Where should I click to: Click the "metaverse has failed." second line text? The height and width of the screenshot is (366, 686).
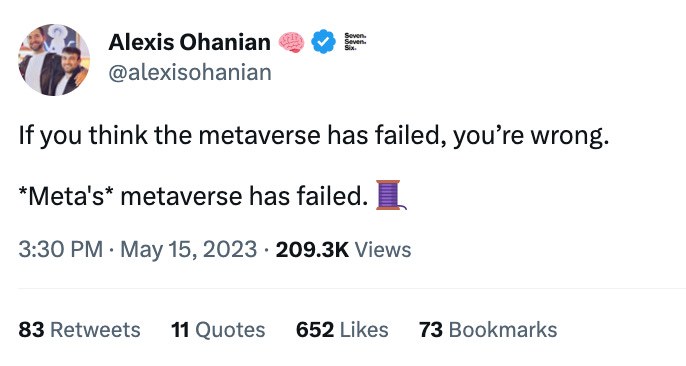244,196
